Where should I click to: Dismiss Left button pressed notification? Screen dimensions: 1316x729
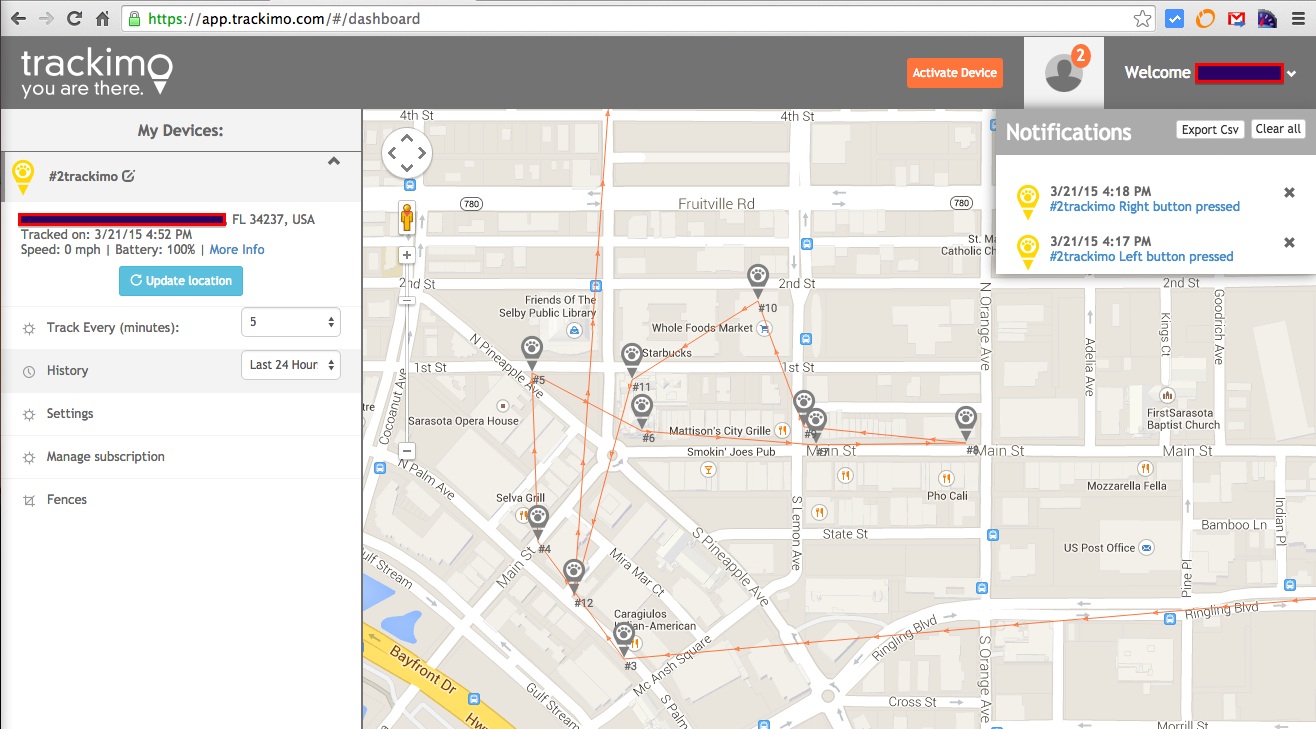pyautogui.click(x=1289, y=242)
